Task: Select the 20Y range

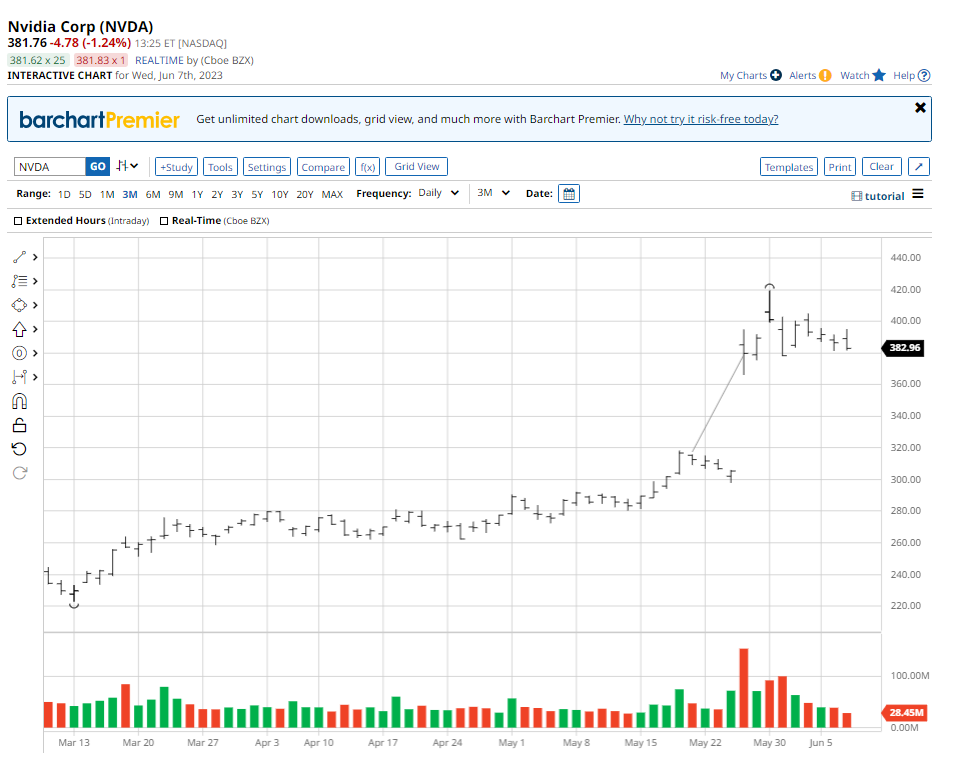Action: point(305,194)
